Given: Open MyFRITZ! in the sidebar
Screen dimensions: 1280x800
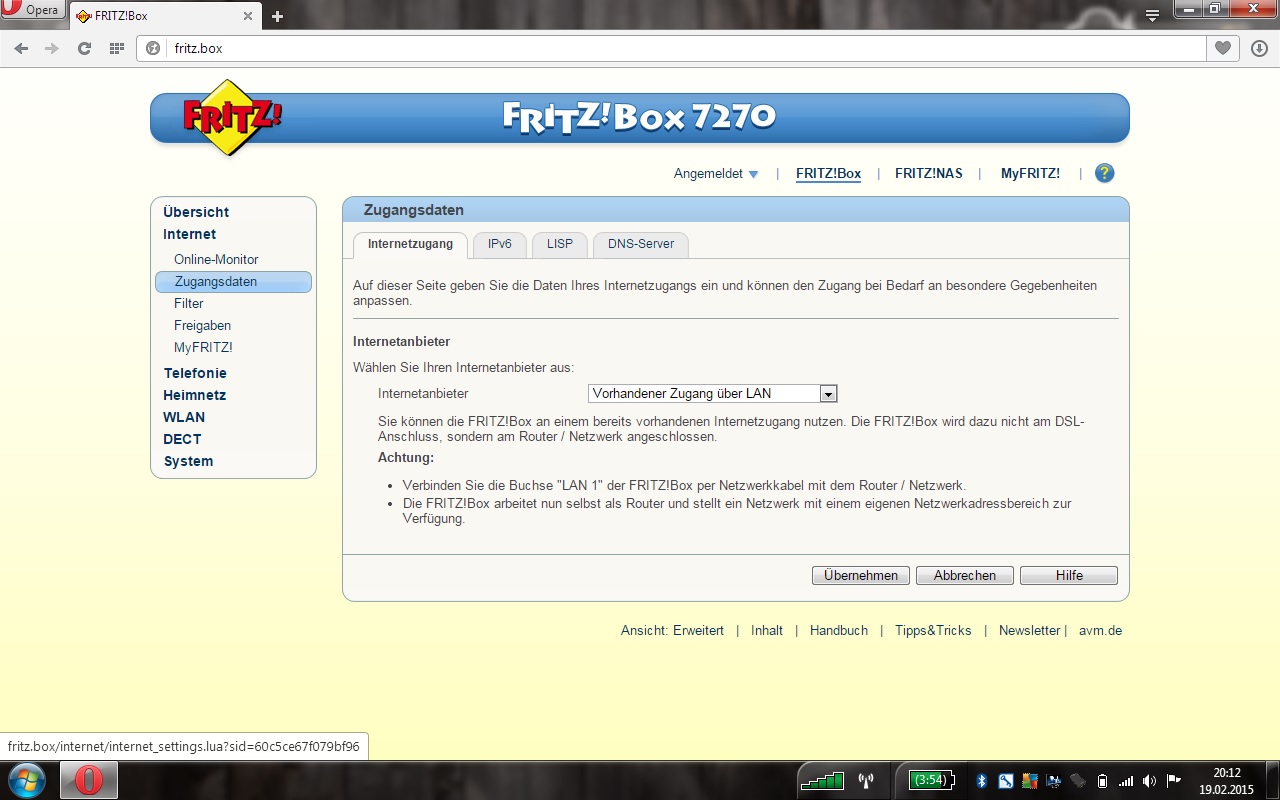Looking at the screenshot, I should point(203,348).
